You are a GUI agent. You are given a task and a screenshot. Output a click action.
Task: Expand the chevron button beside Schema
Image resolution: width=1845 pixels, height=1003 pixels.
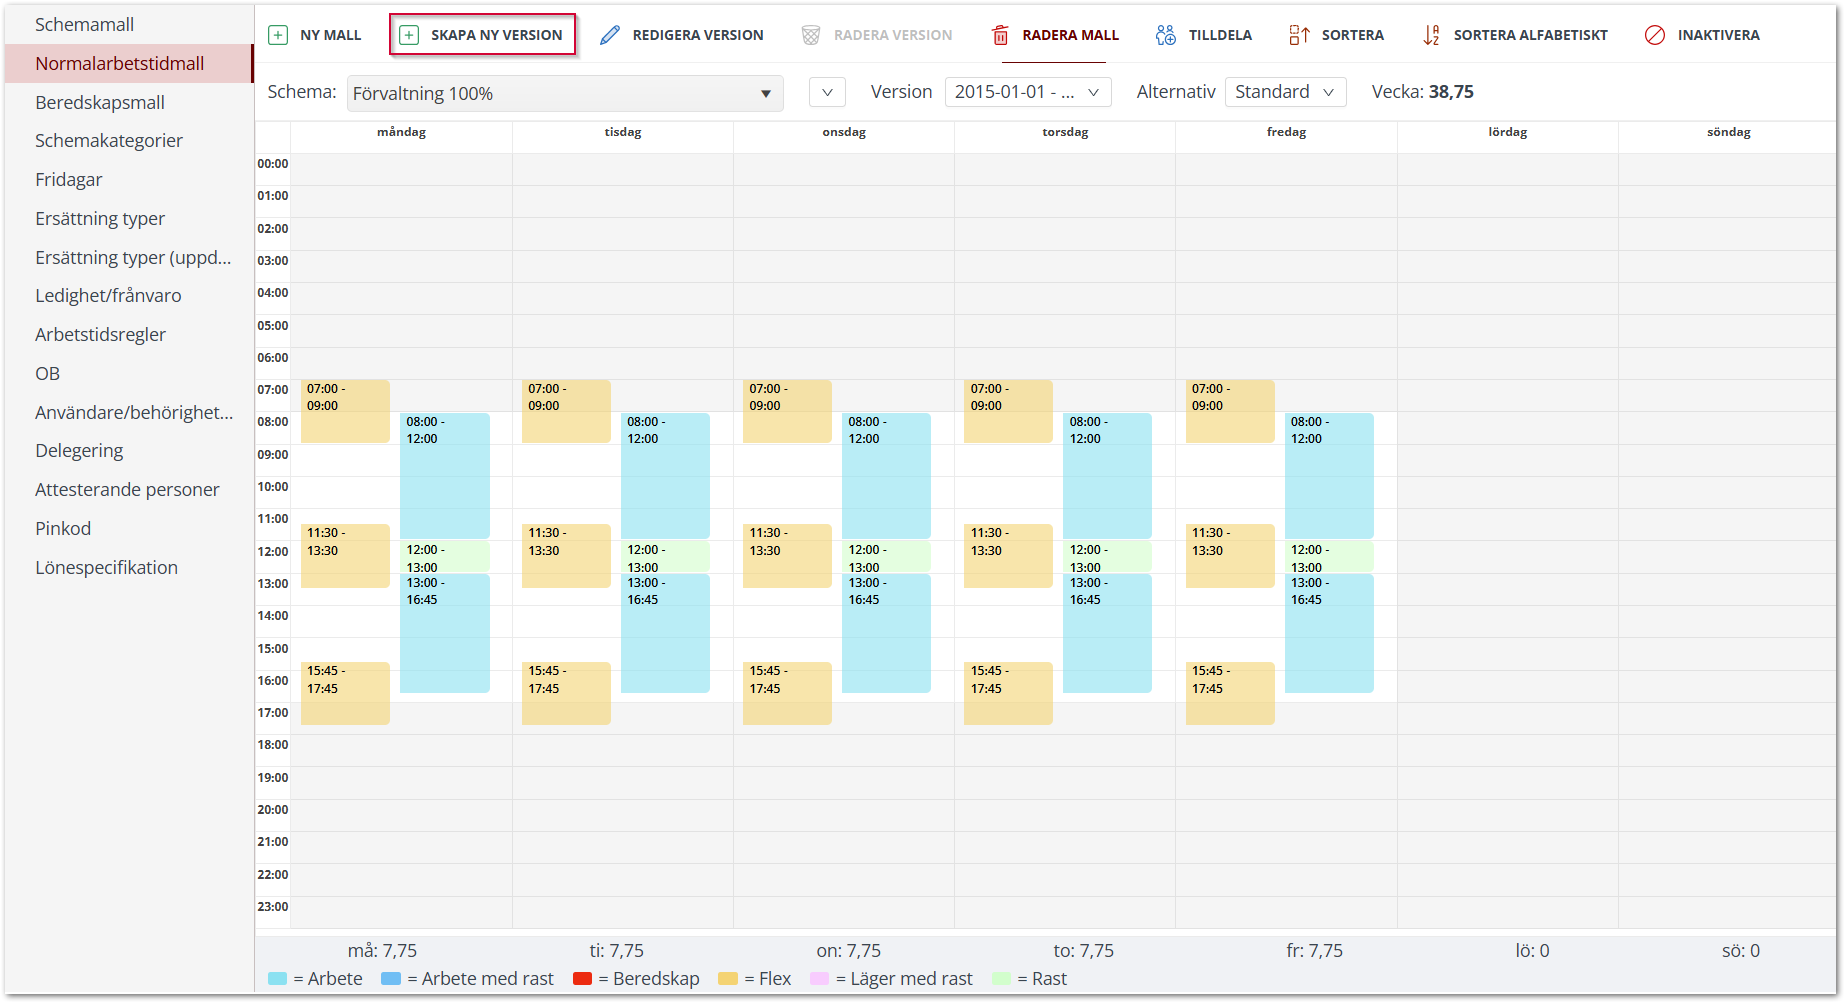[827, 92]
